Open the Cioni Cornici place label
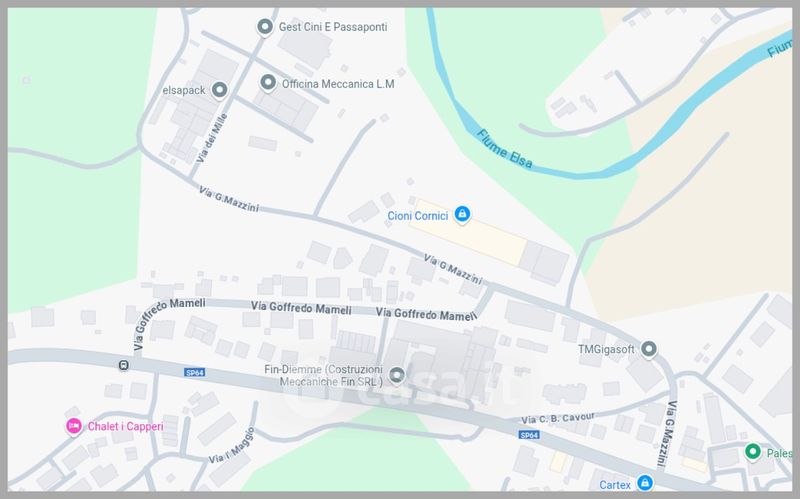 pyautogui.click(x=417, y=216)
